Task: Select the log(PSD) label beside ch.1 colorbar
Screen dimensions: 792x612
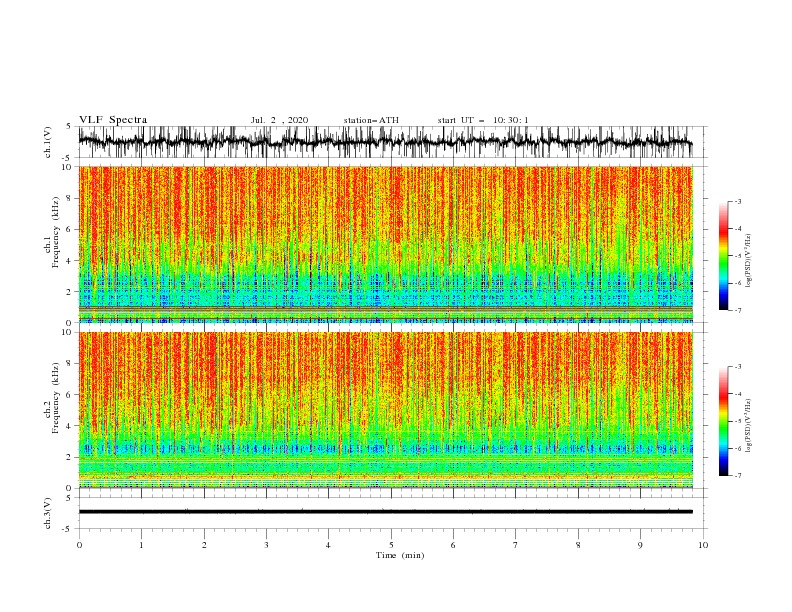Action: [x=749, y=261]
